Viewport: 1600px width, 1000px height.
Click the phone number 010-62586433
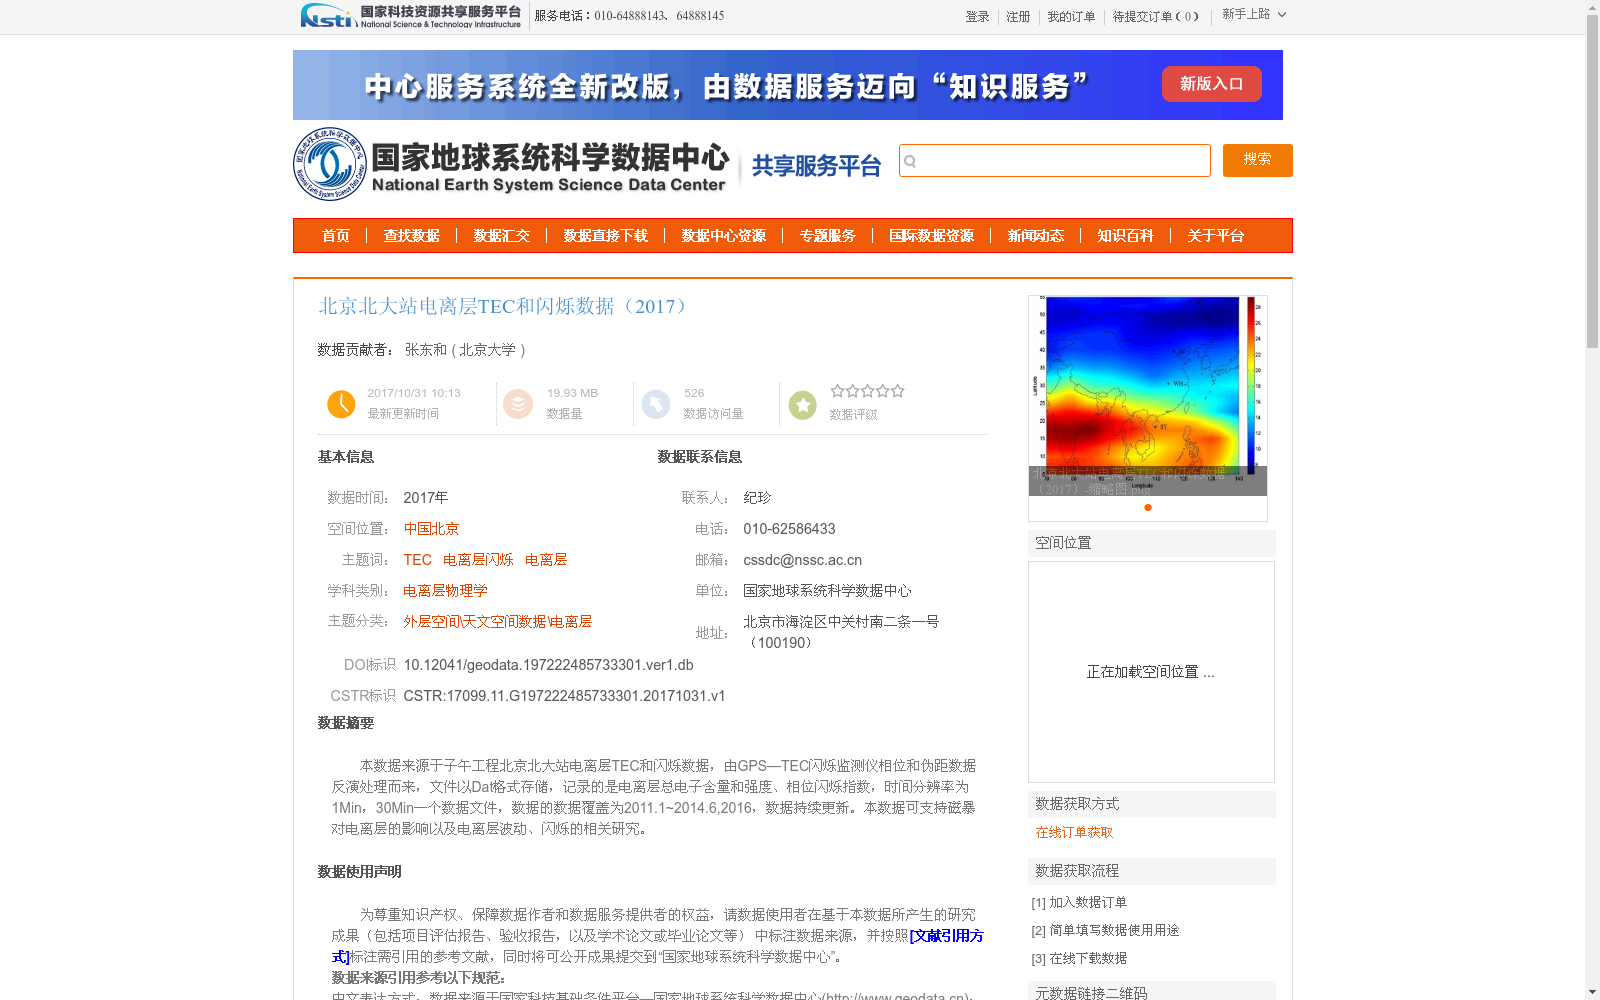pos(789,529)
